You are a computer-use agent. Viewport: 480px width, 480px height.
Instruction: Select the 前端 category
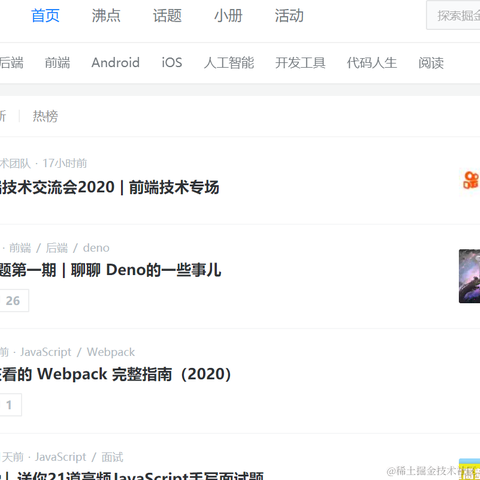click(x=58, y=63)
